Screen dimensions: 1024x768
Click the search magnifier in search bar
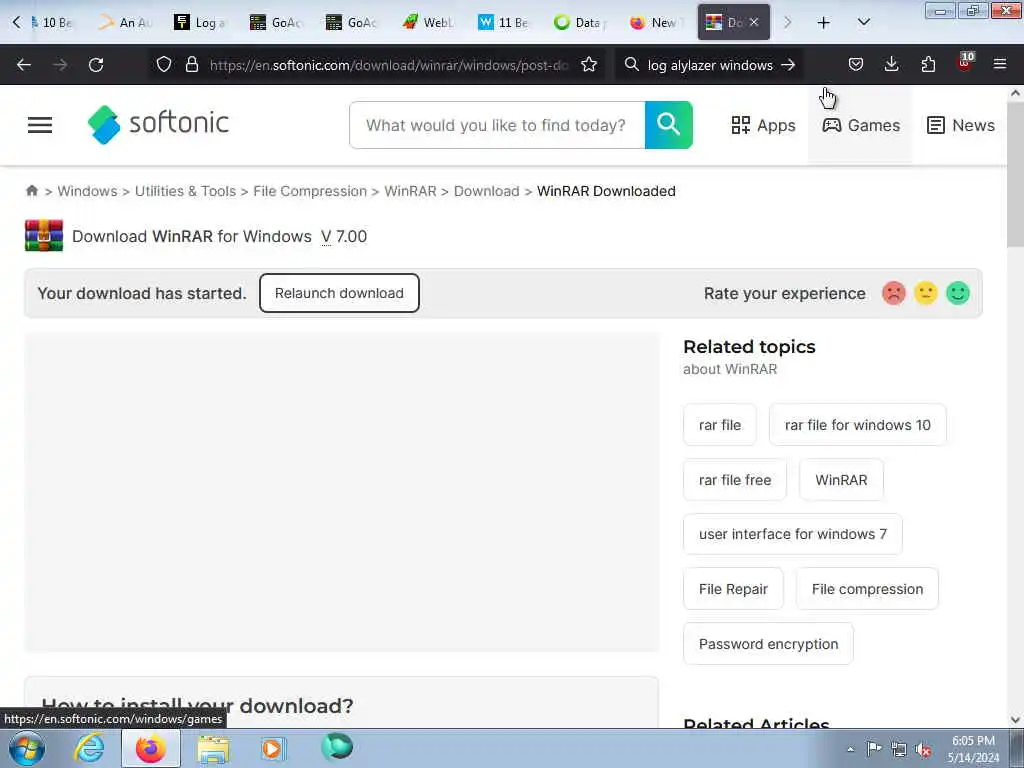pos(632,65)
